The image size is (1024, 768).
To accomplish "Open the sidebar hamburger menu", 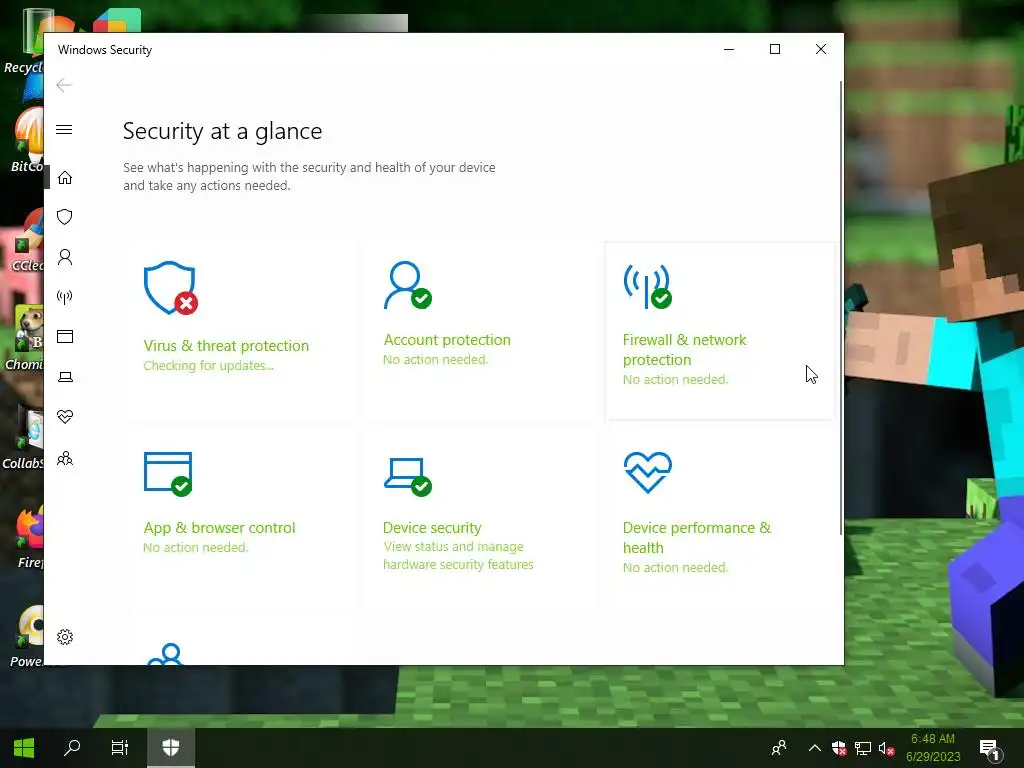I will coord(64,129).
